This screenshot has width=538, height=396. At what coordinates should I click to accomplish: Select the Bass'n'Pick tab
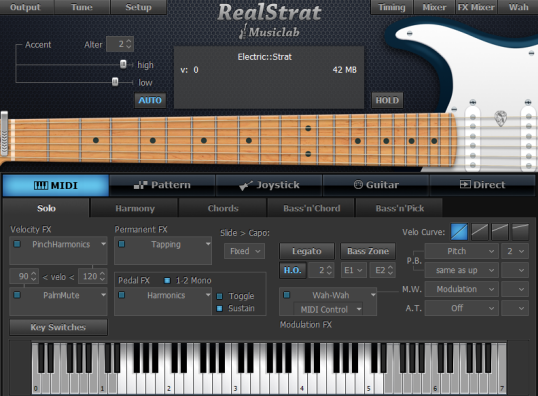(399, 208)
